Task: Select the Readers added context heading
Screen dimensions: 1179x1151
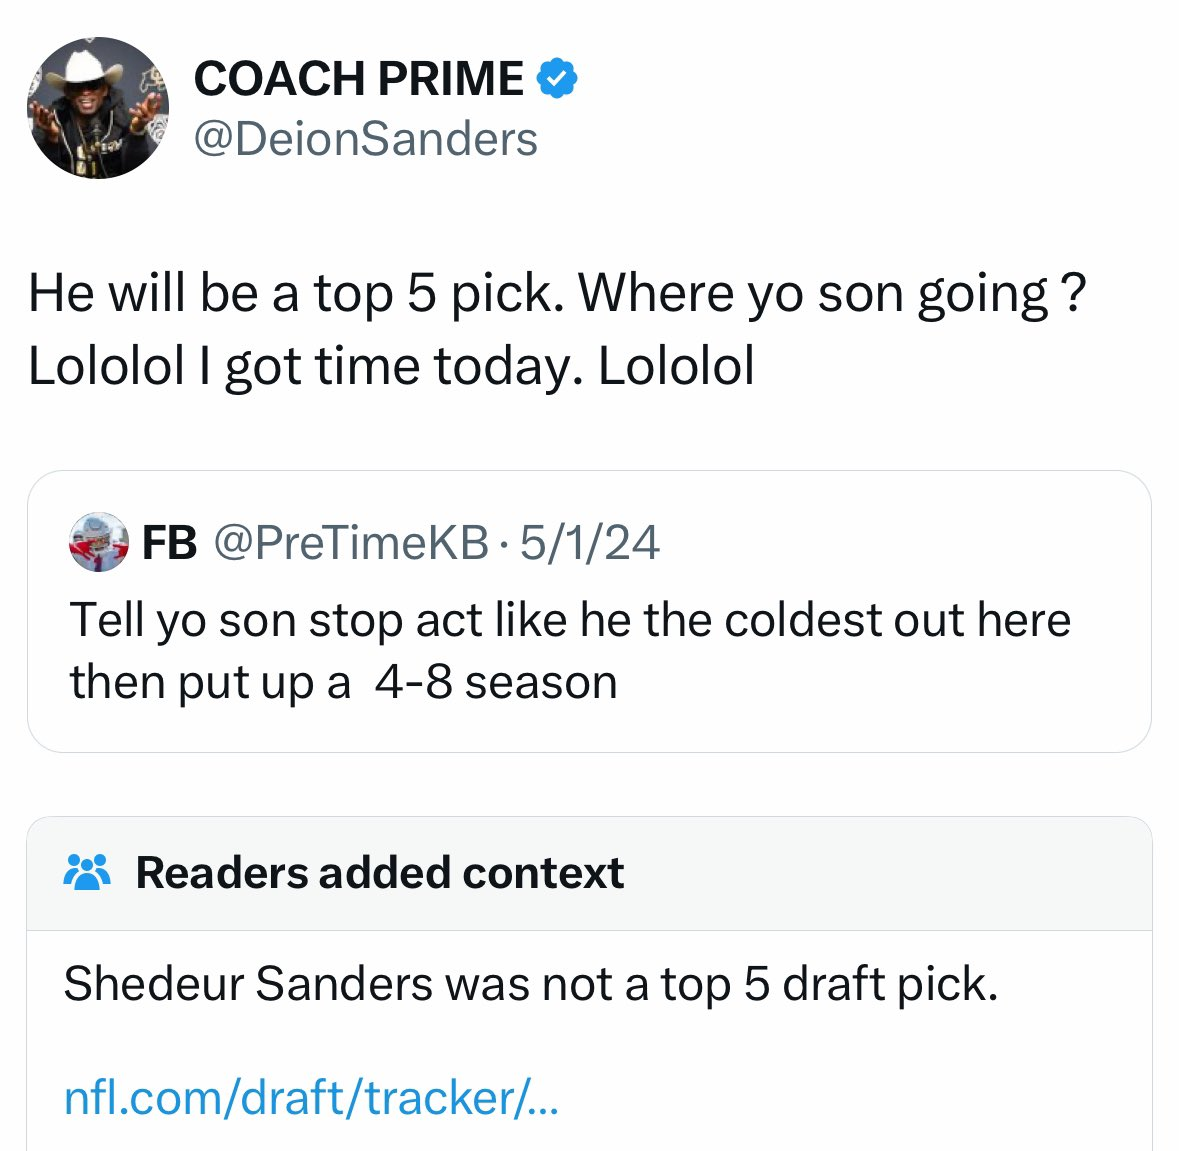Action: tap(380, 873)
